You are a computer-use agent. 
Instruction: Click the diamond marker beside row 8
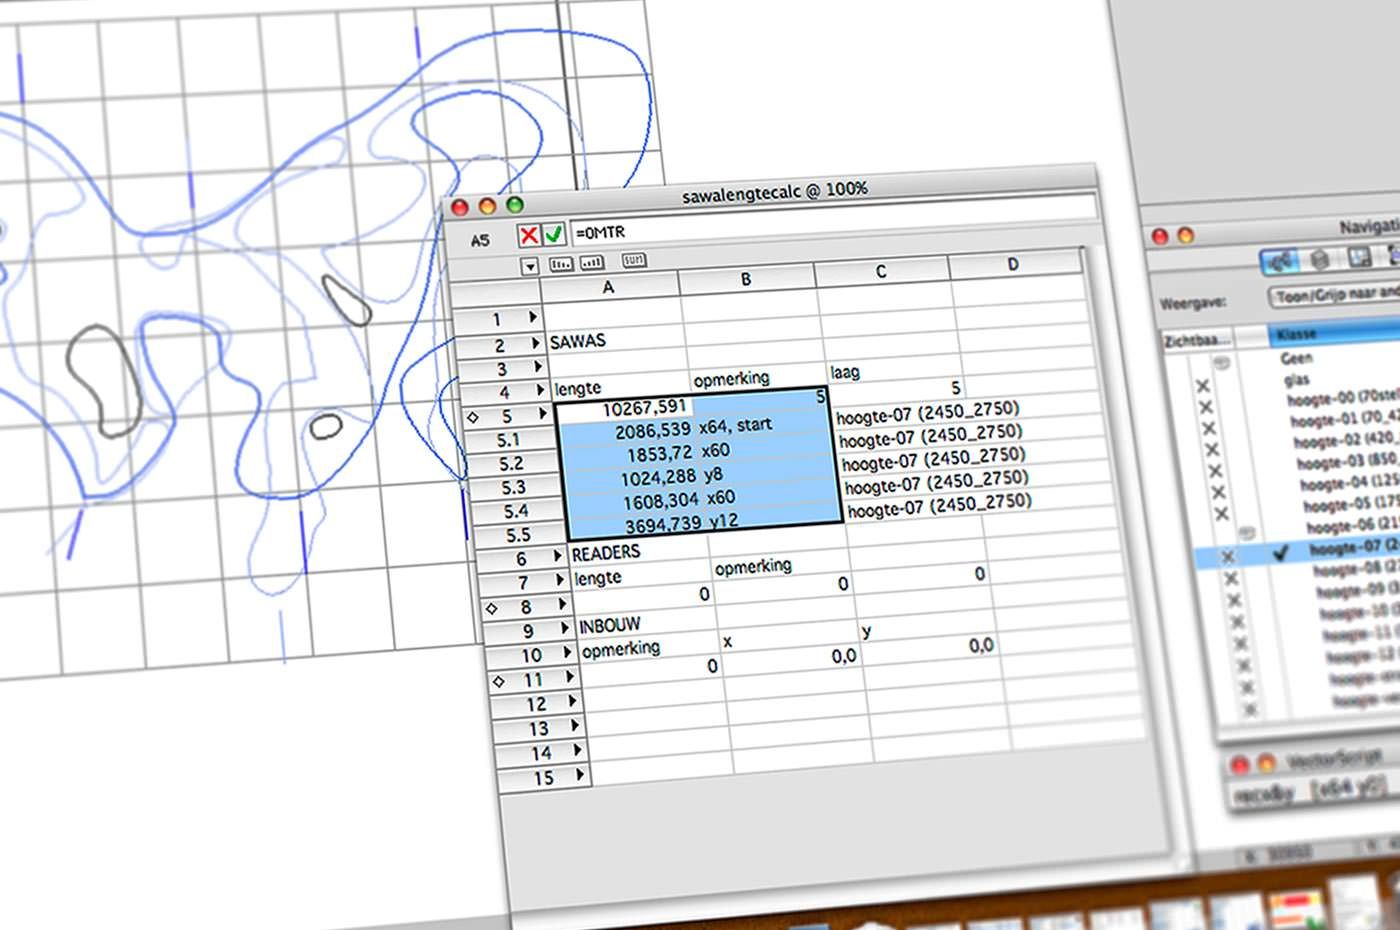tap(491, 608)
